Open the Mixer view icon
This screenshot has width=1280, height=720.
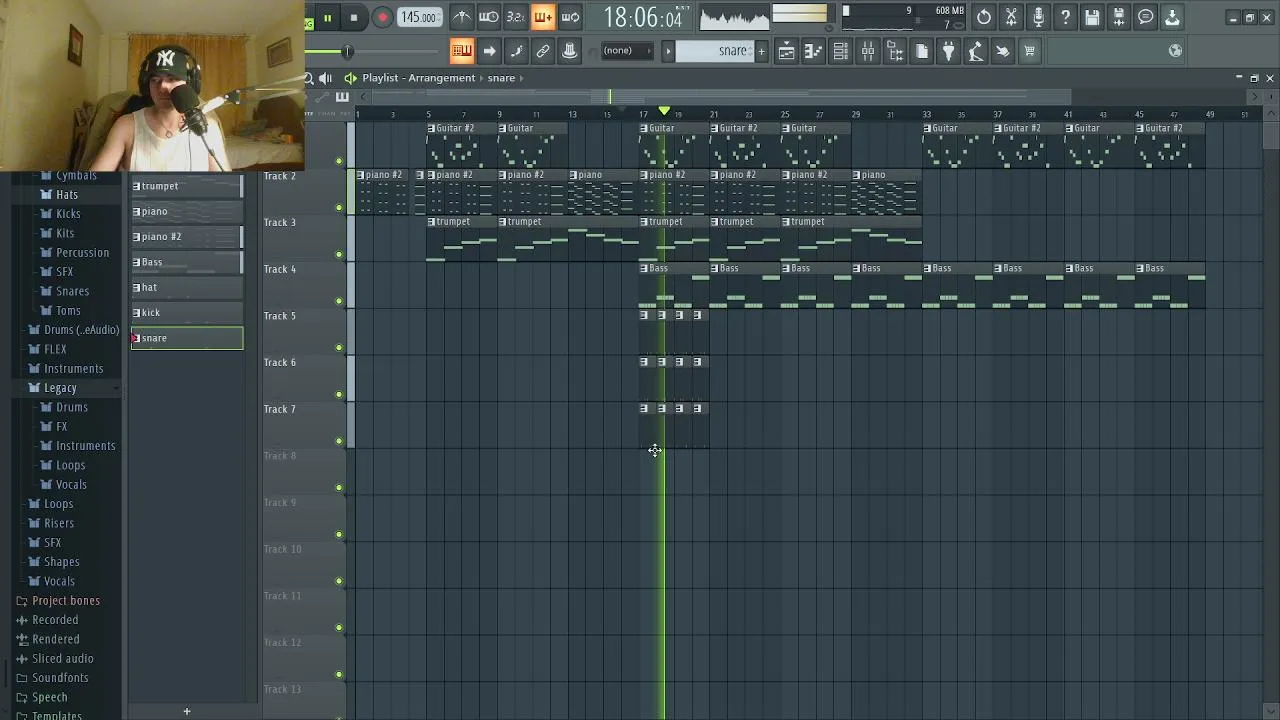(868, 51)
